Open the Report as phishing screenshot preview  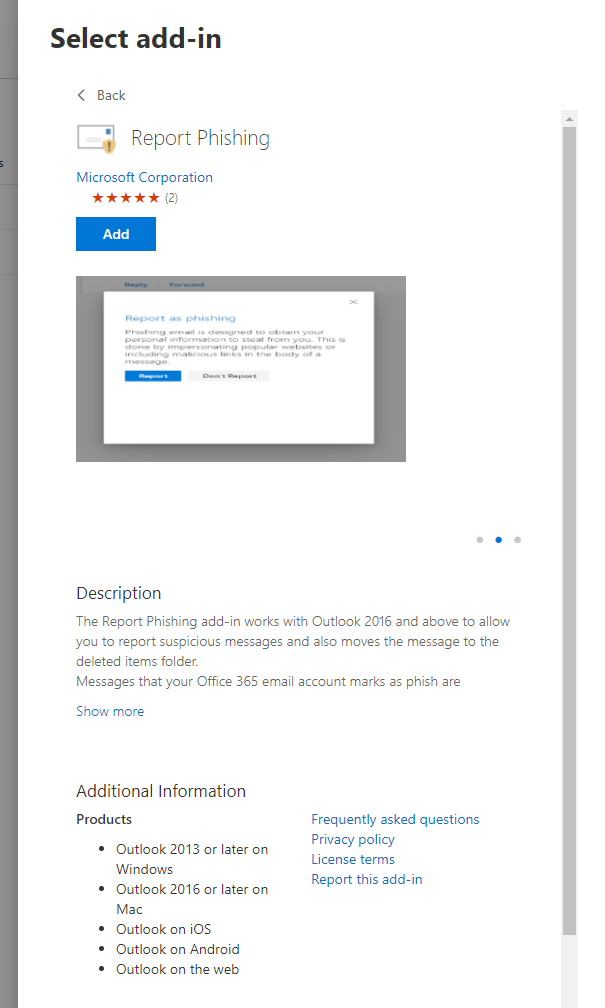coord(240,369)
